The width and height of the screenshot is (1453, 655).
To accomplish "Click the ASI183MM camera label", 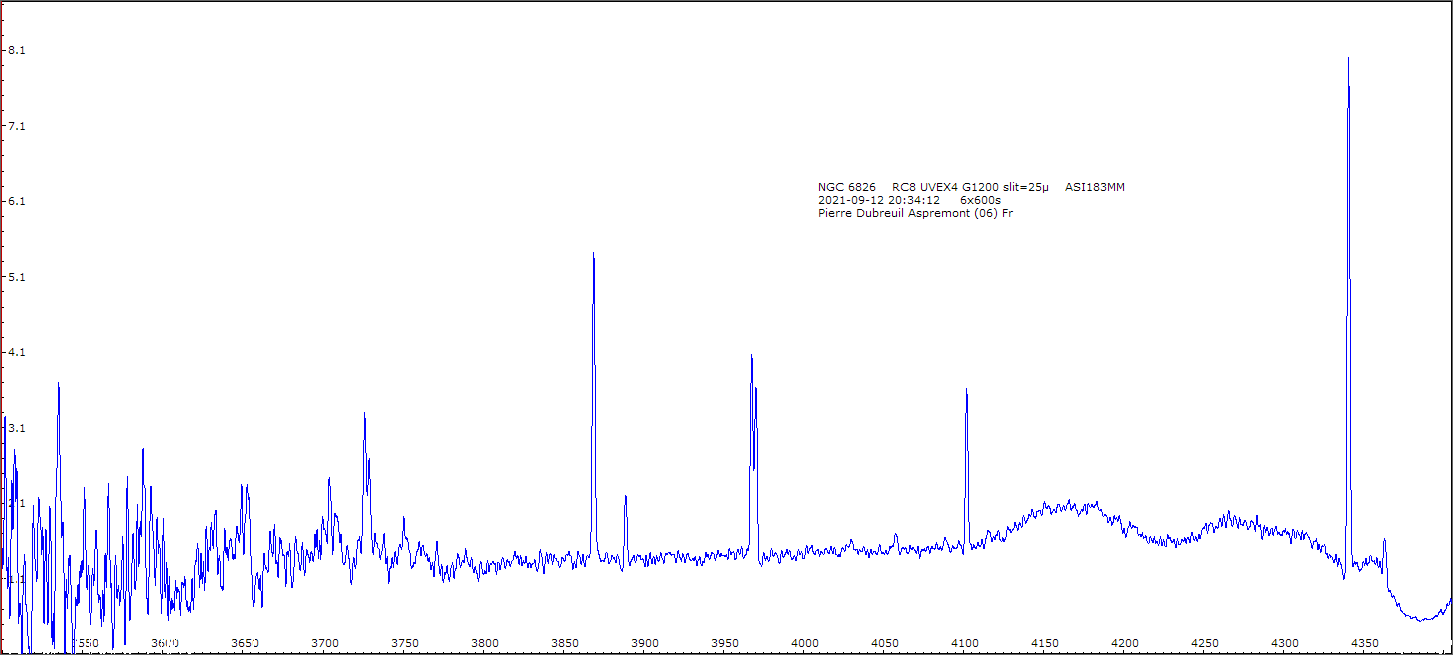I will [1094, 187].
